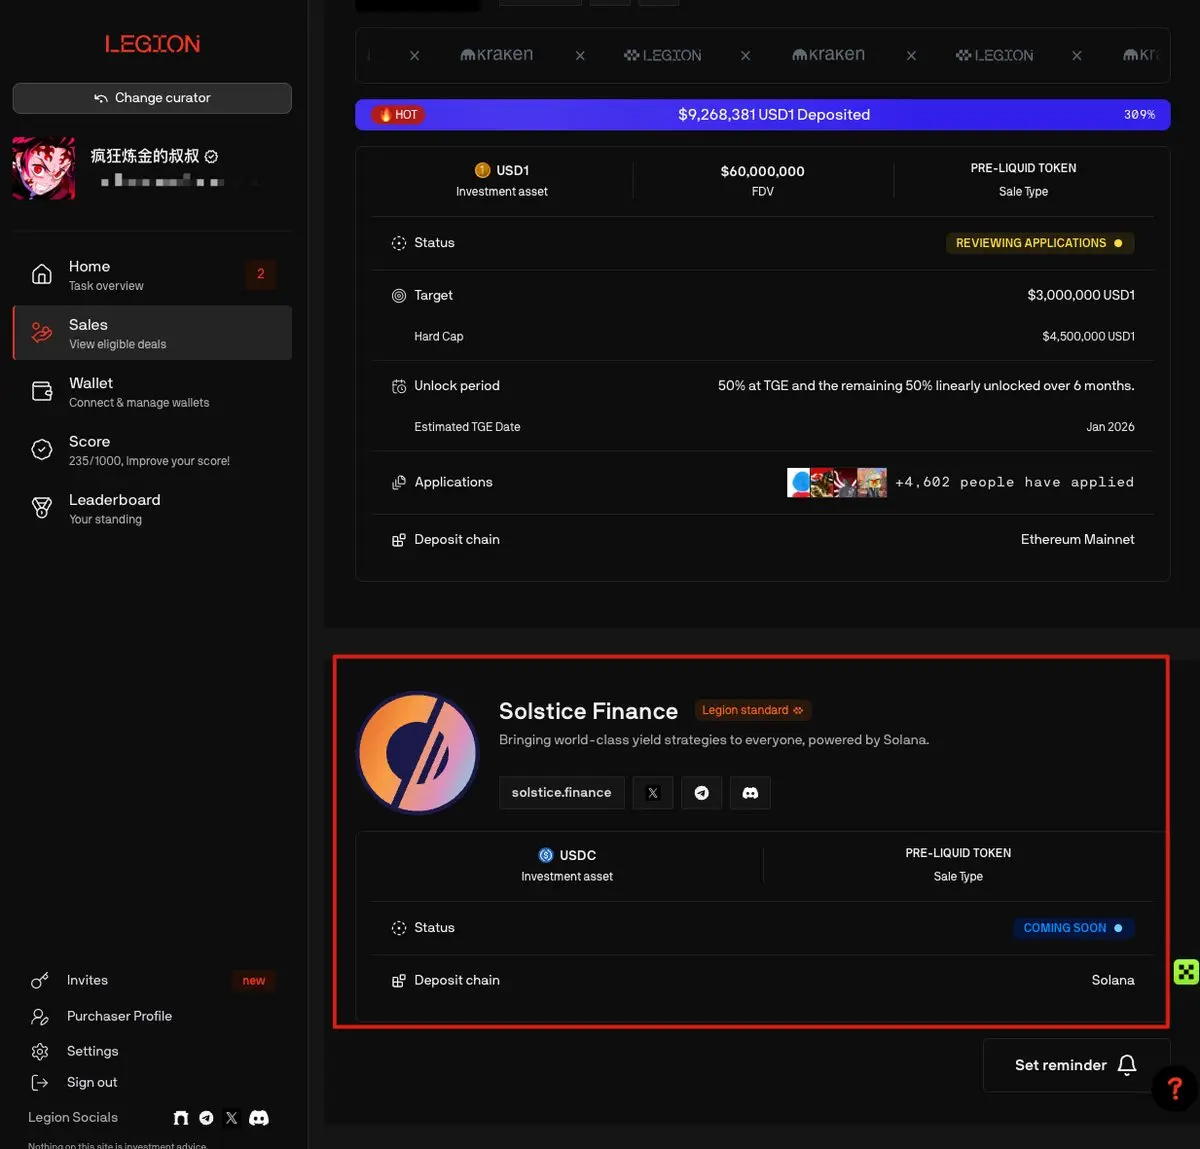
Task: Click the Change curator button
Action: (x=152, y=98)
